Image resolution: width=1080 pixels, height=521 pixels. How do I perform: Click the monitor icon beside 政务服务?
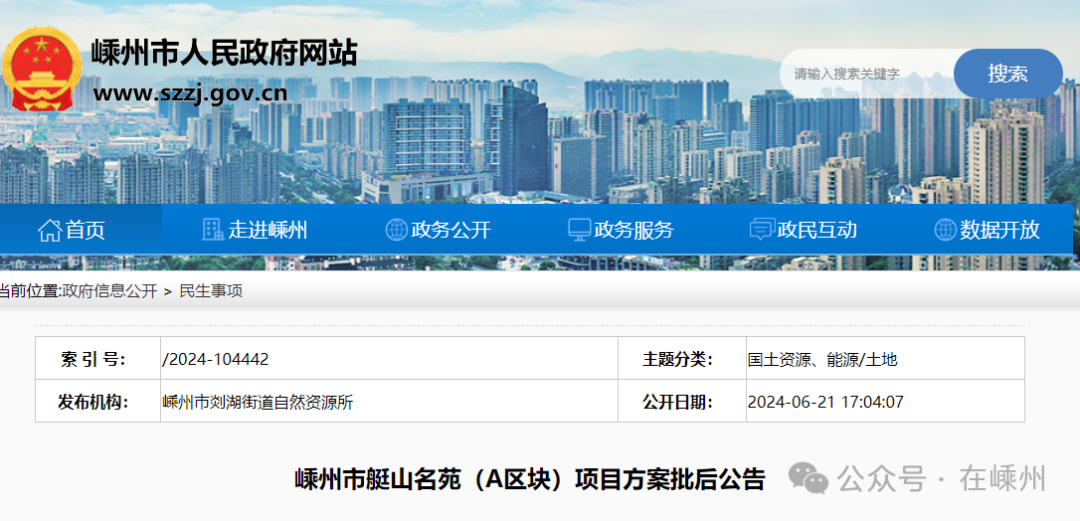(x=579, y=230)
